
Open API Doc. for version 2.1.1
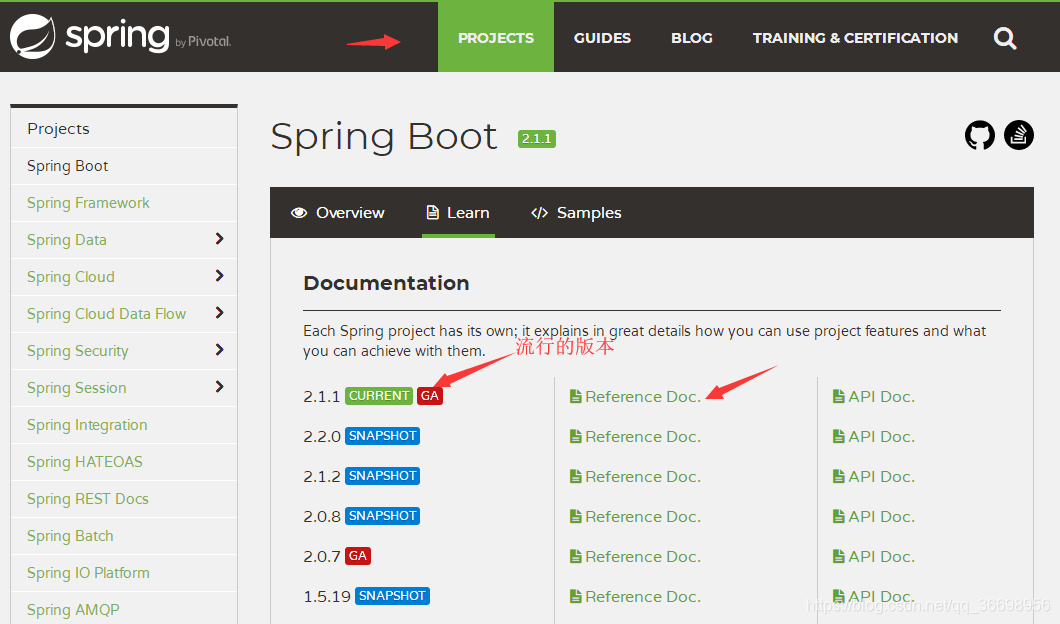(x=873, y=397)
